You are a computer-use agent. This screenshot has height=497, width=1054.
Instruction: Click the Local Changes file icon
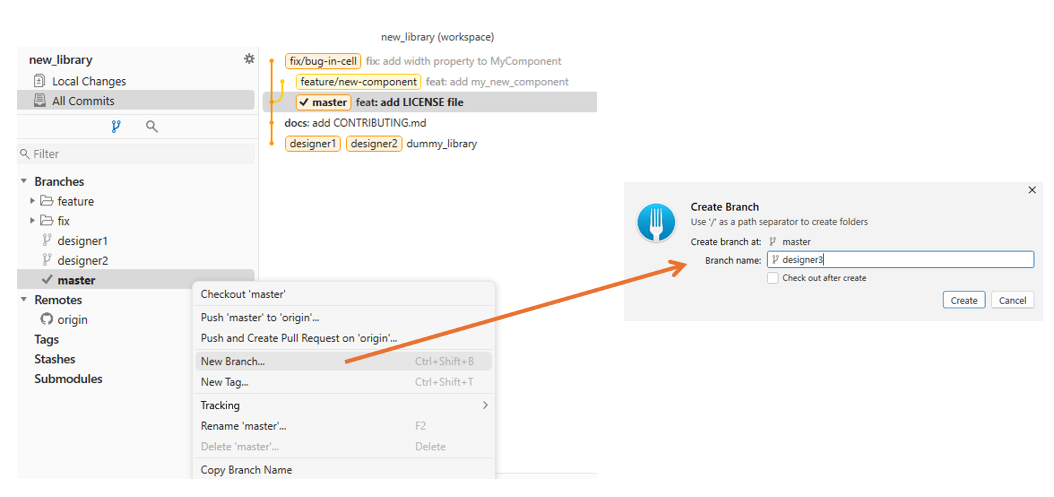tap(39, 81)
